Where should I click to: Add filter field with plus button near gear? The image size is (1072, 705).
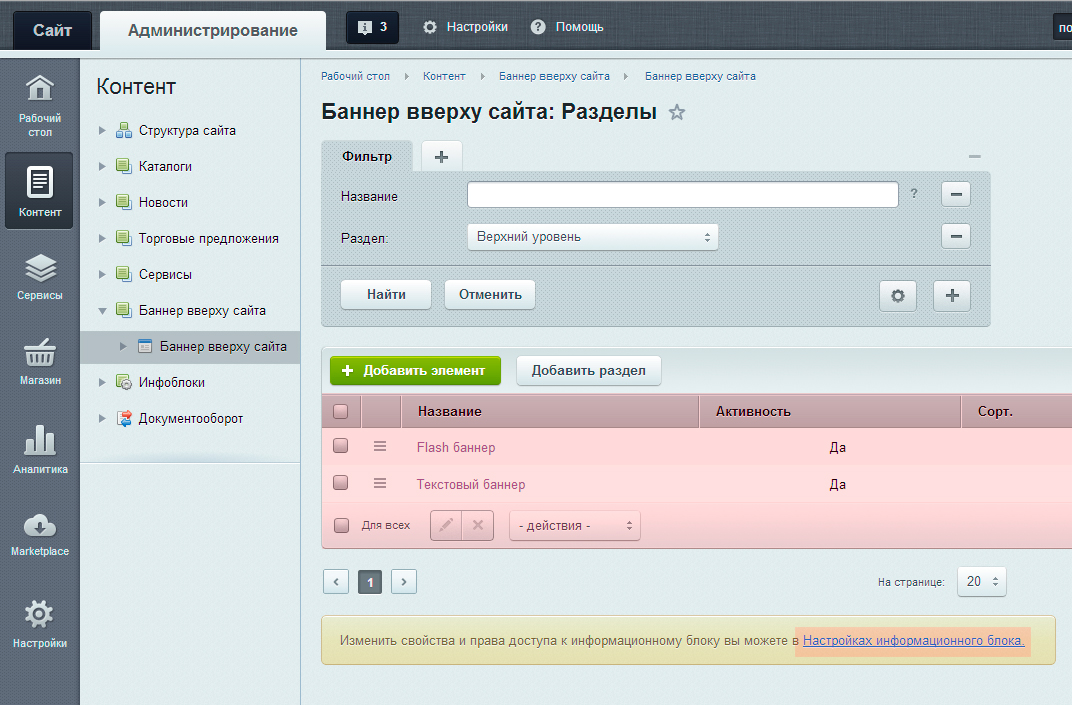click(952, 295)
